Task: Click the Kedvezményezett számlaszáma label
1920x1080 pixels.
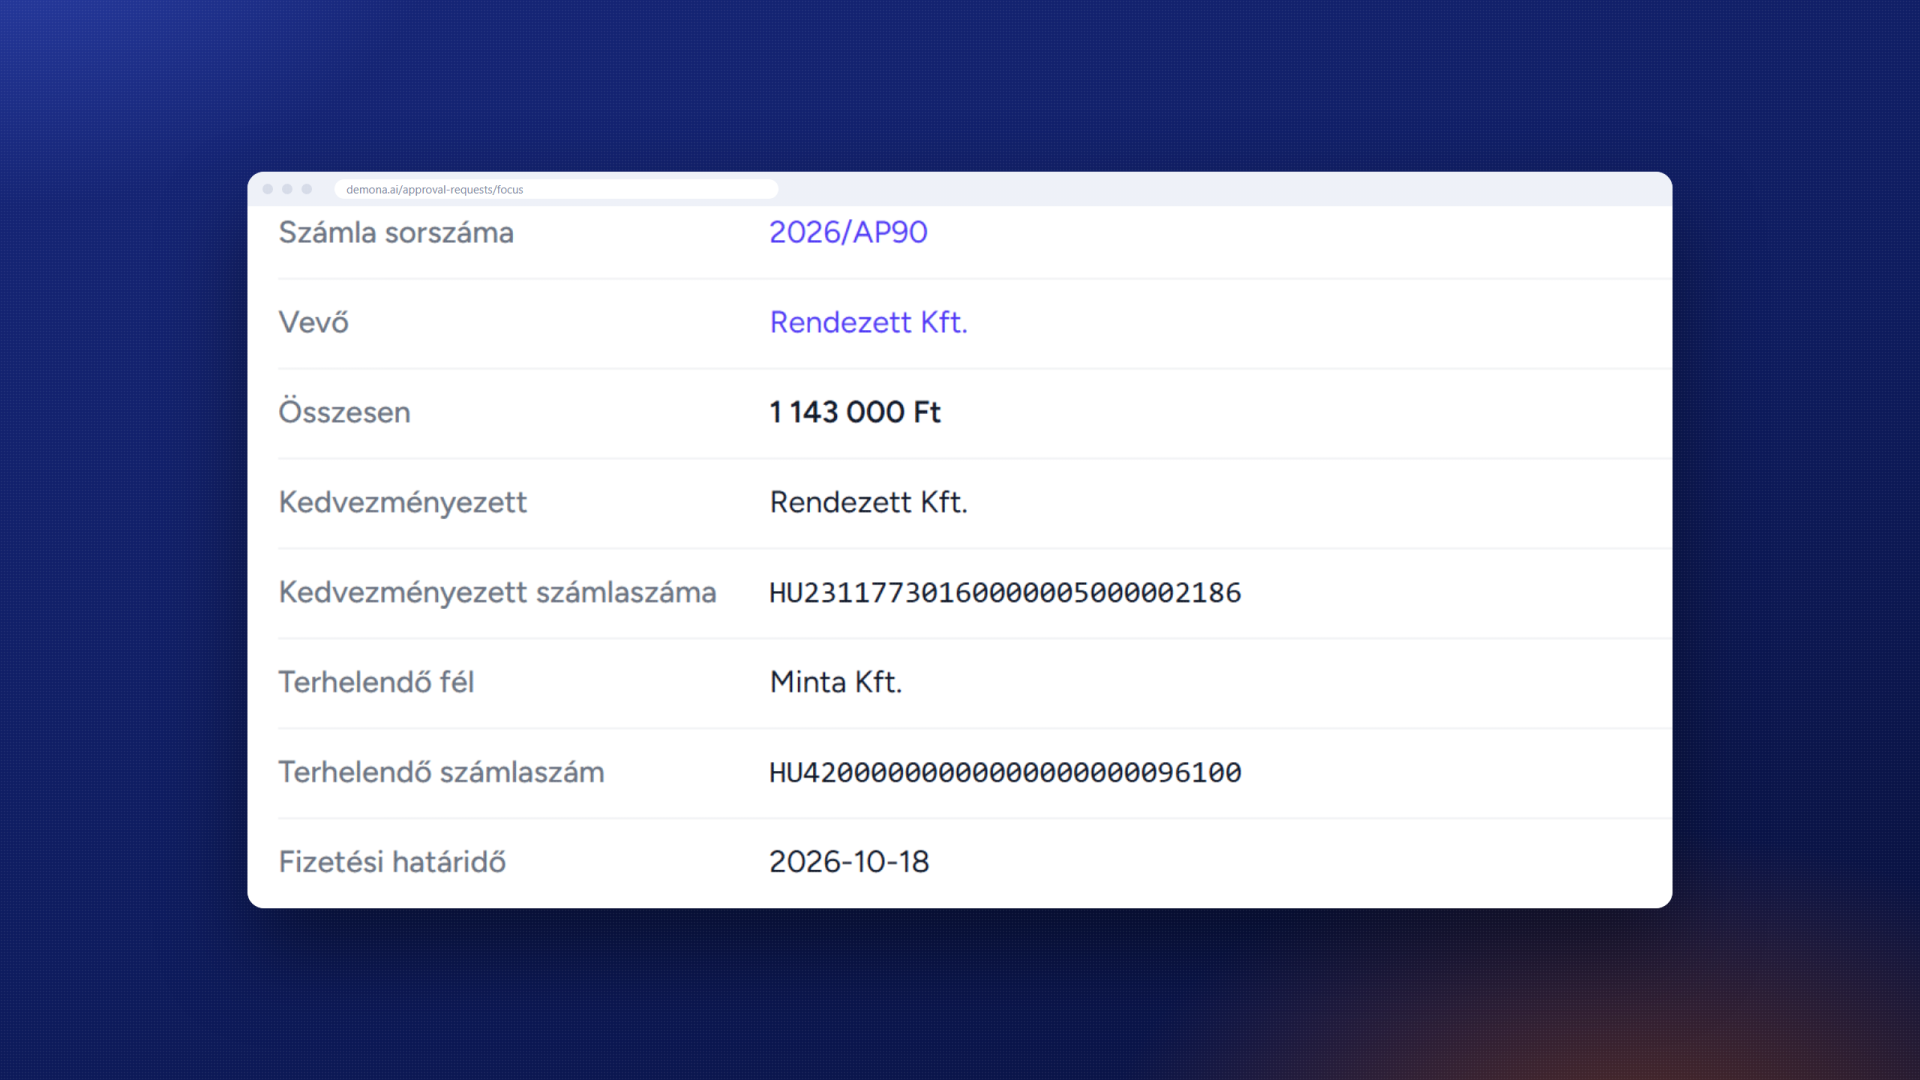Action: [497, 592]
